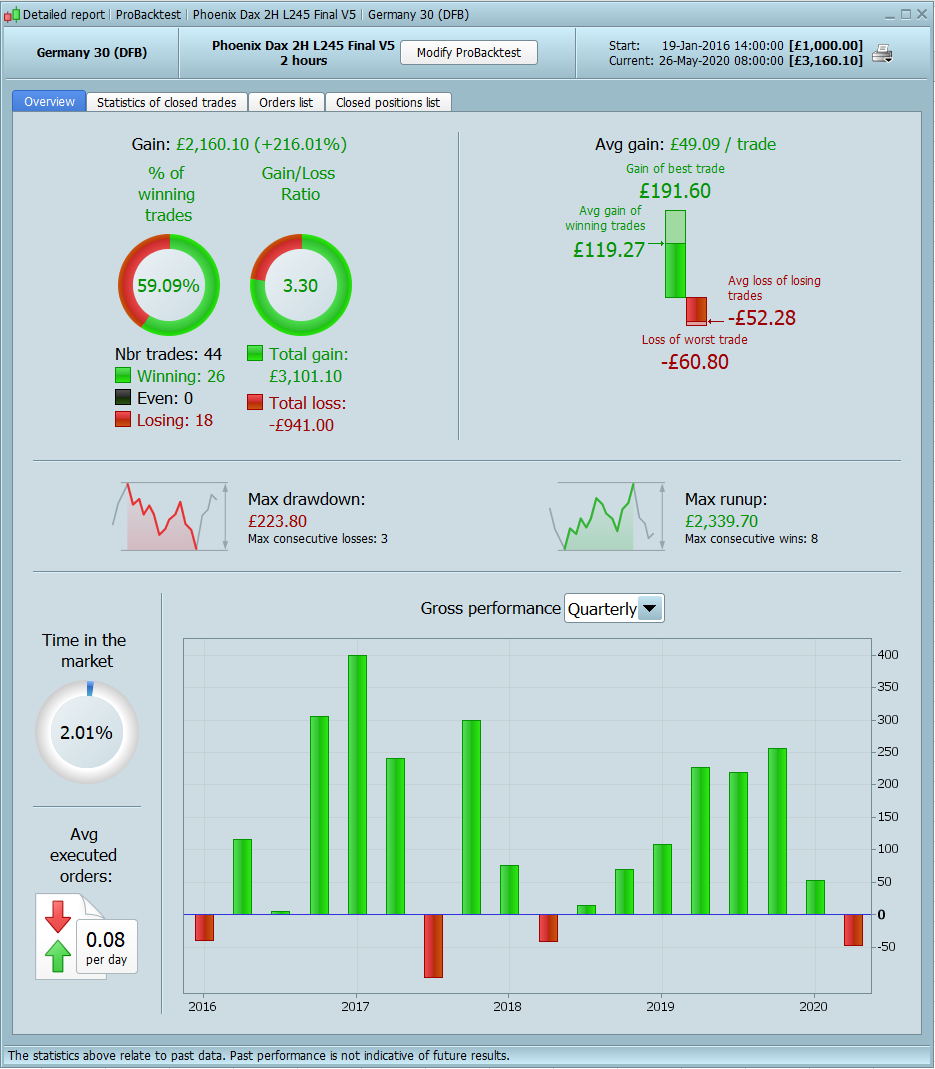
Task: Click the red down arrow executed orders icon
Action: coord(58,916)
